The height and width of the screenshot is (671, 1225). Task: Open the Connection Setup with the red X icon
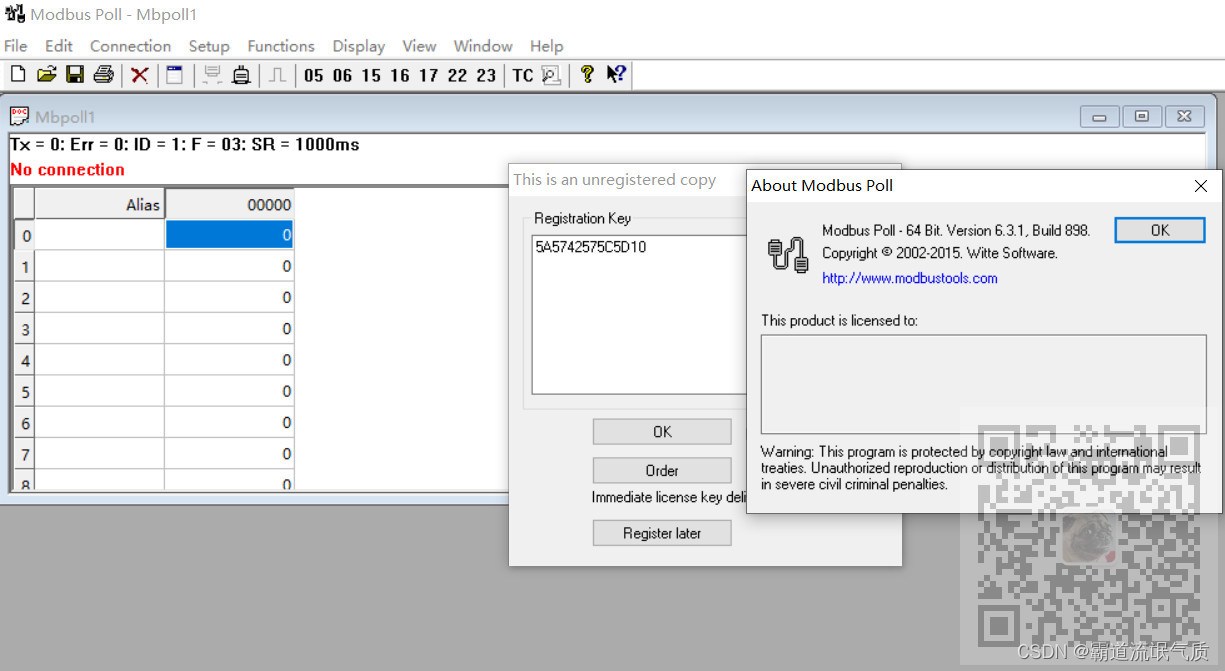[139, 74]
